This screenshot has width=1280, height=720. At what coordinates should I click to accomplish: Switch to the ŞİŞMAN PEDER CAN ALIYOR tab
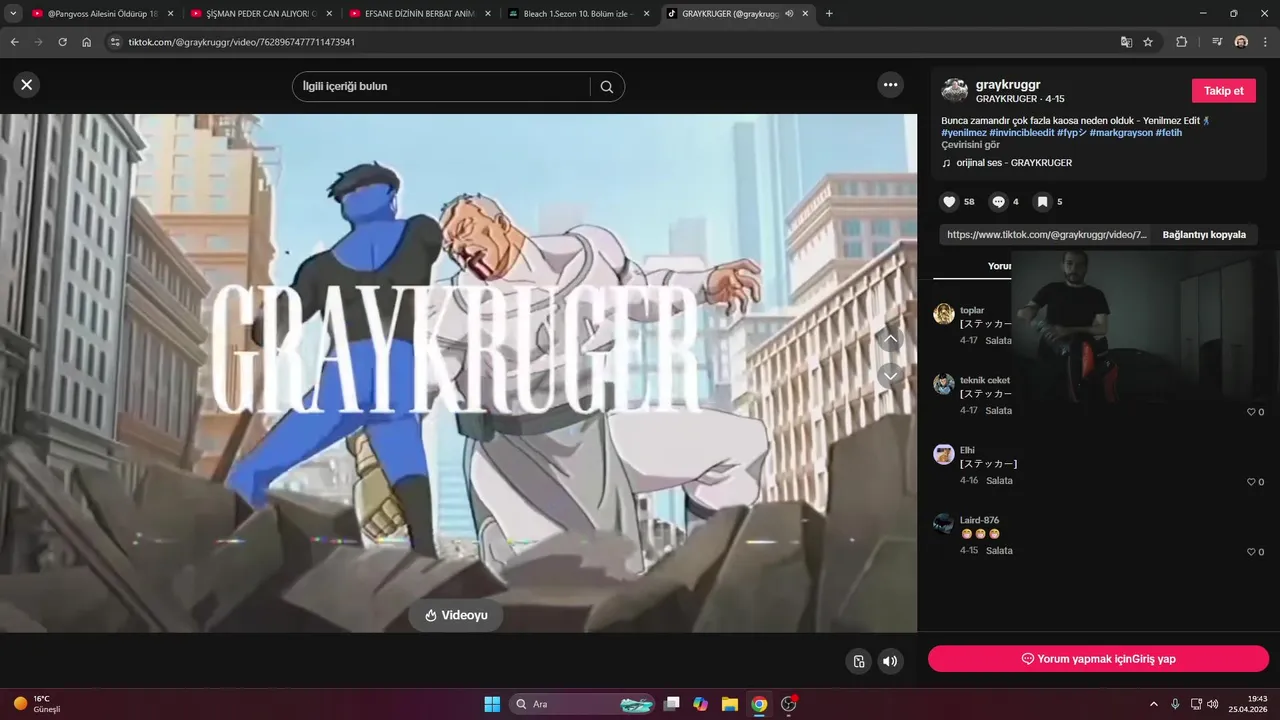pyautogui.click(x=259, y=14)
